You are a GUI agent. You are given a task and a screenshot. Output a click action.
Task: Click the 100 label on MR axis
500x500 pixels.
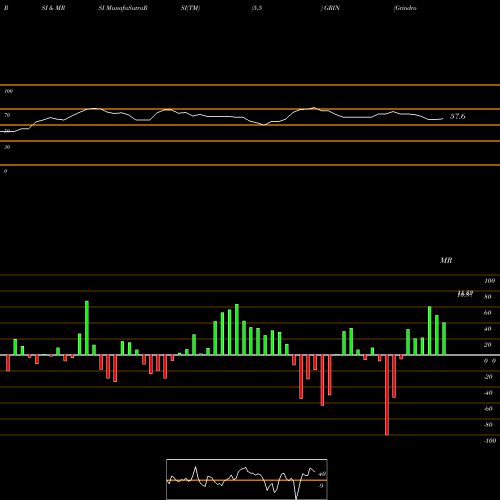coord(490,281)
